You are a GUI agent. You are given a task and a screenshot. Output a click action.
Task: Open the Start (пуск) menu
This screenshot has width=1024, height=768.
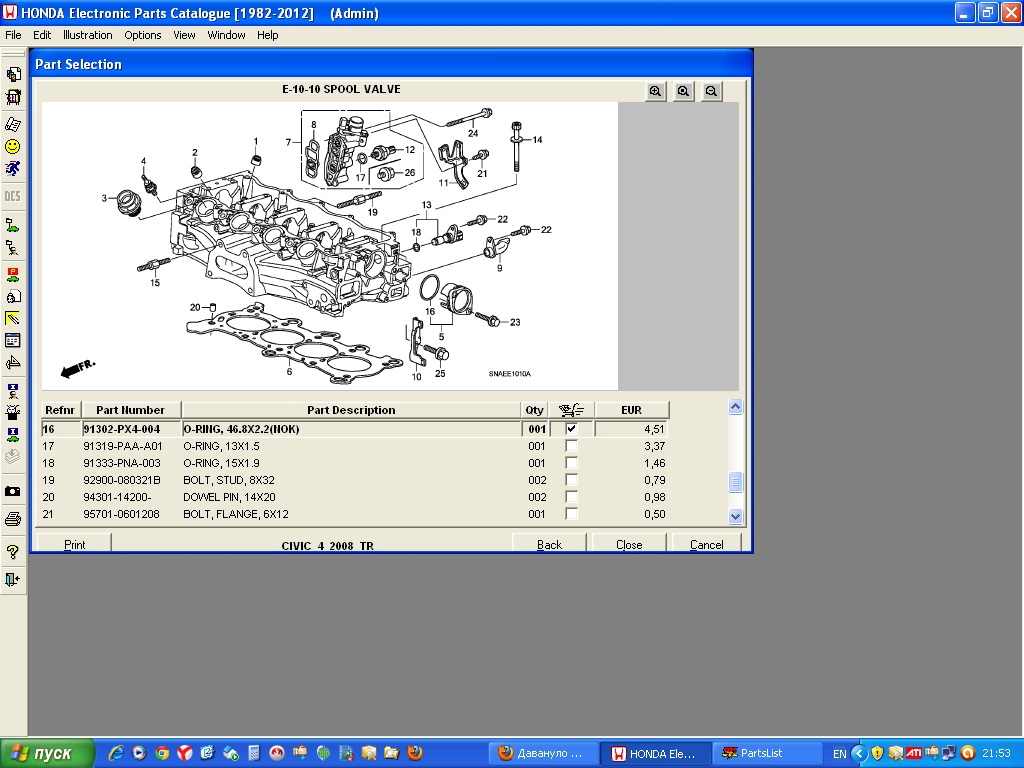tap(47, 753)
